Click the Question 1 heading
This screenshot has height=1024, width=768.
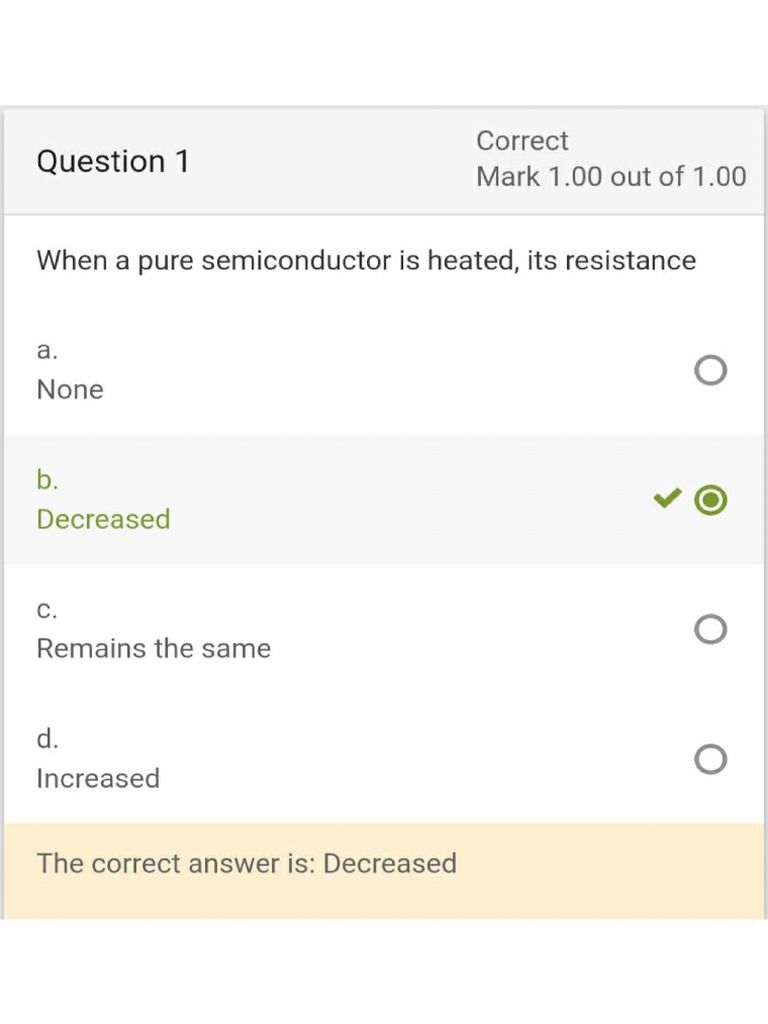point(113,161)
